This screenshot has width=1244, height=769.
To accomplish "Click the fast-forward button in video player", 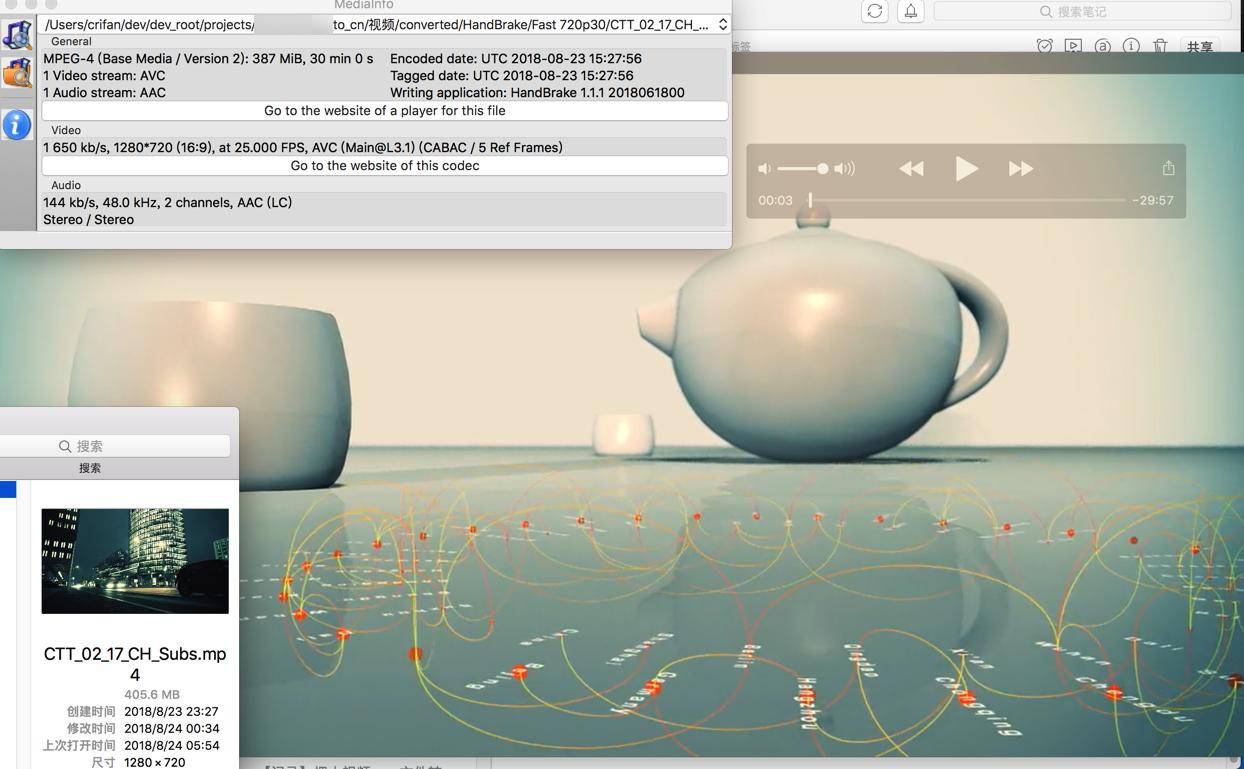I will [1021, 169].
